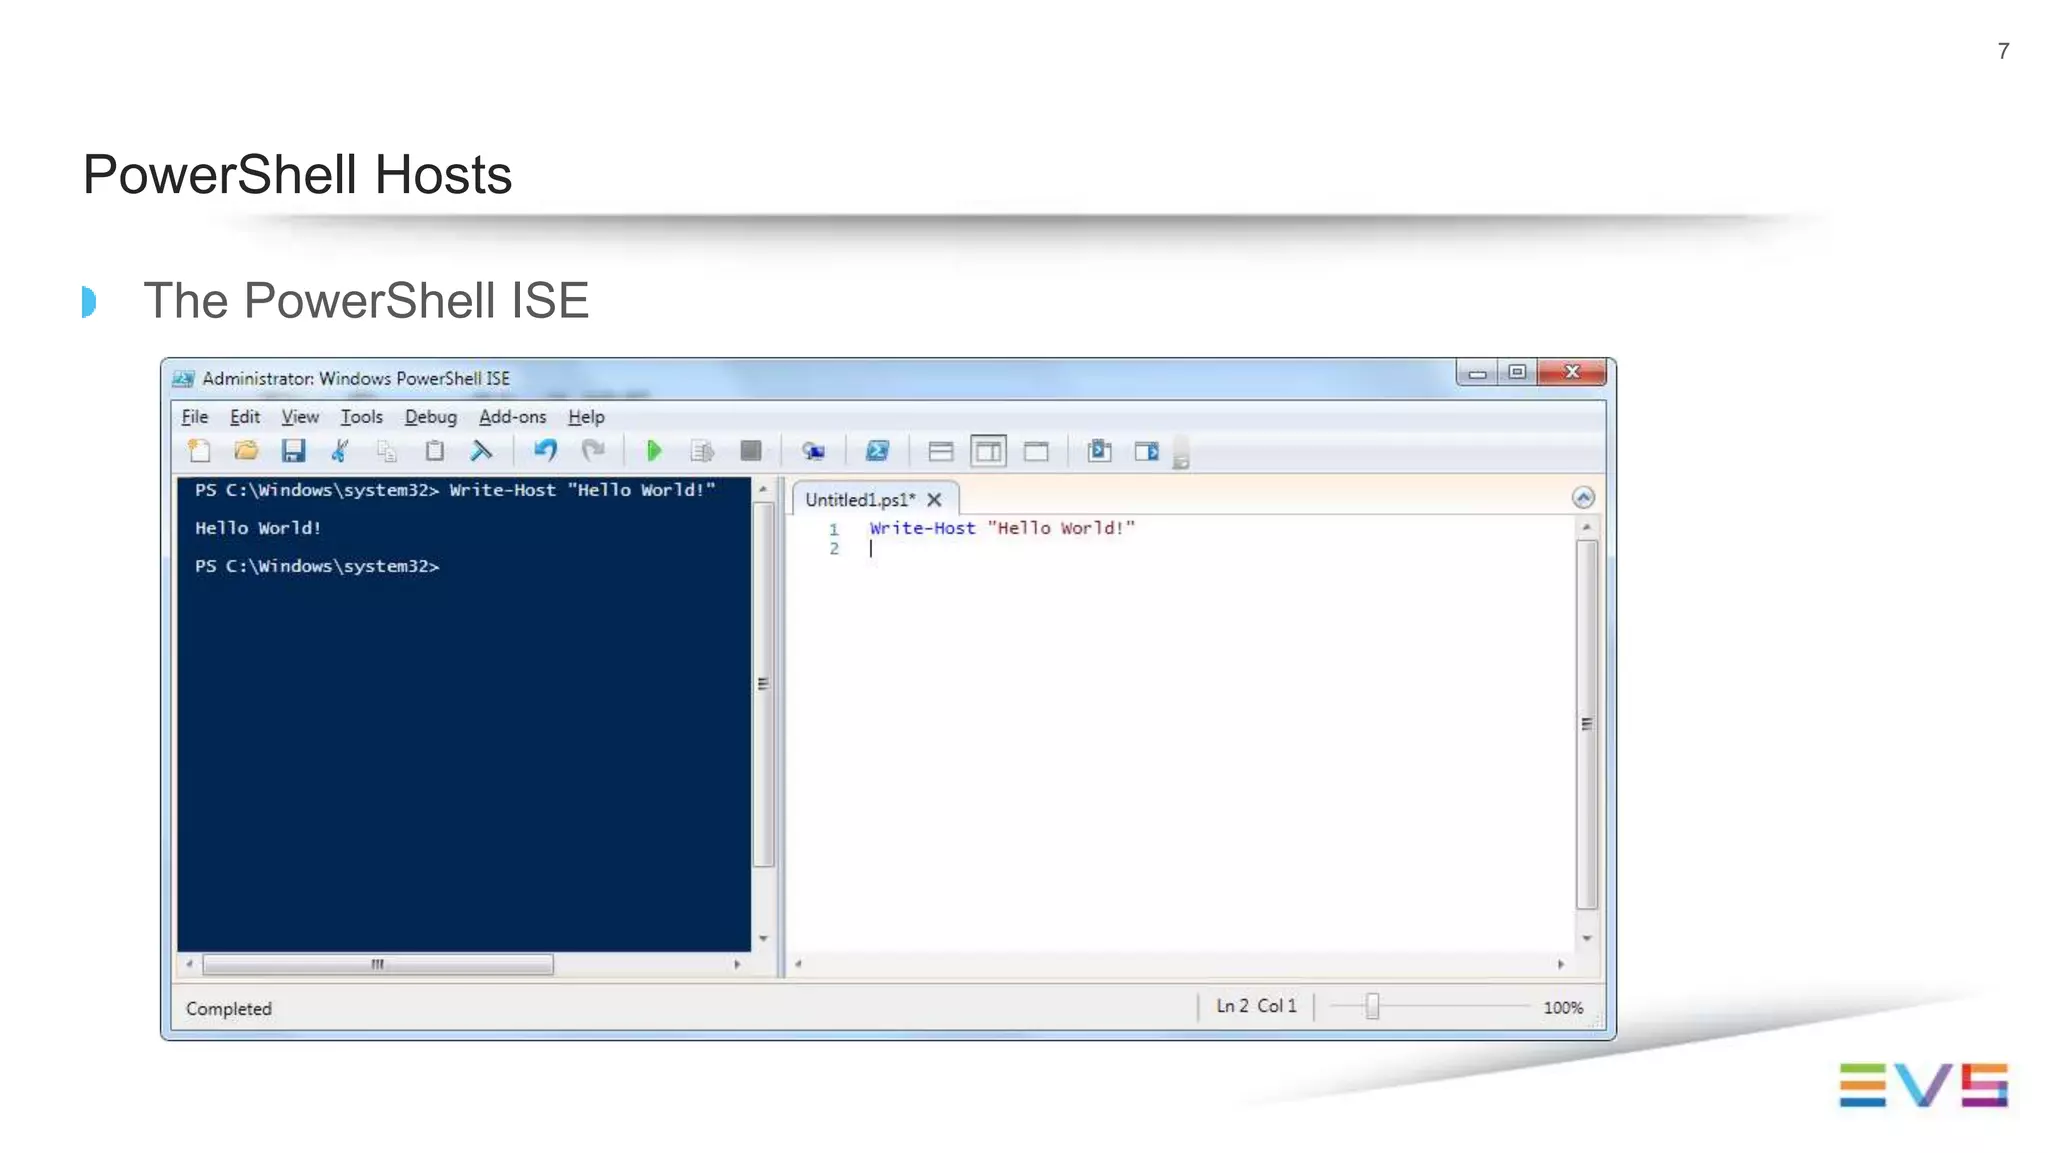Click the console pane scroll-down arrow
The width and height of the screenshot is (2048, 1153).
[x=763, y=938]
